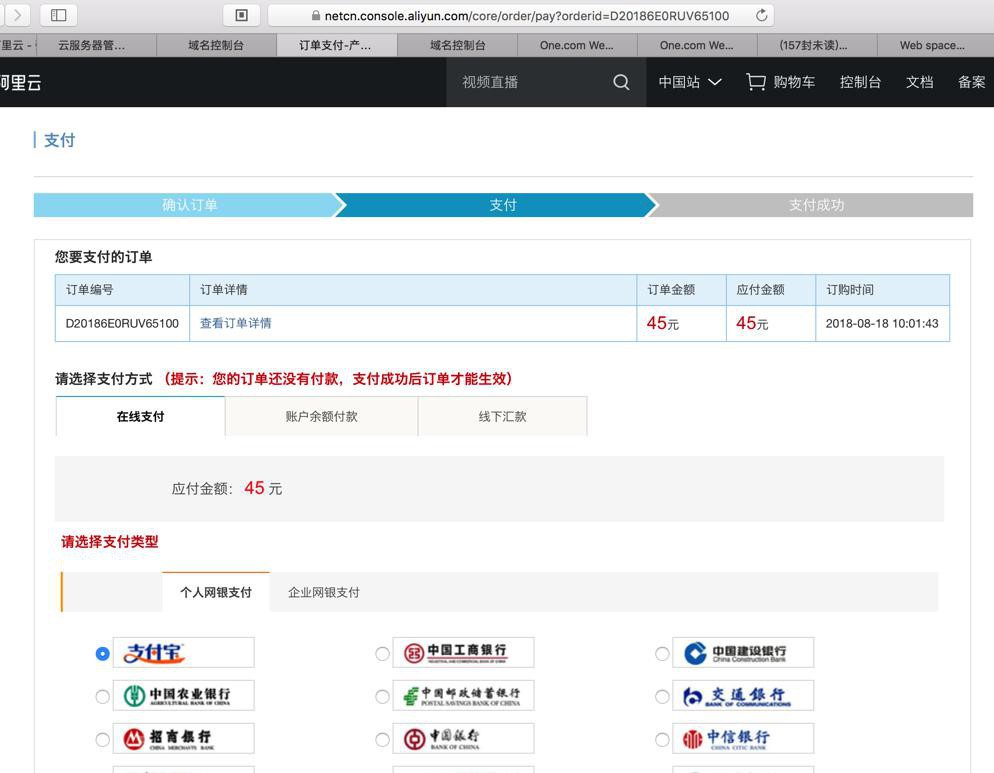Open the 157封未读 mail tab
994x773 pixels.
(x=817, y=45)
